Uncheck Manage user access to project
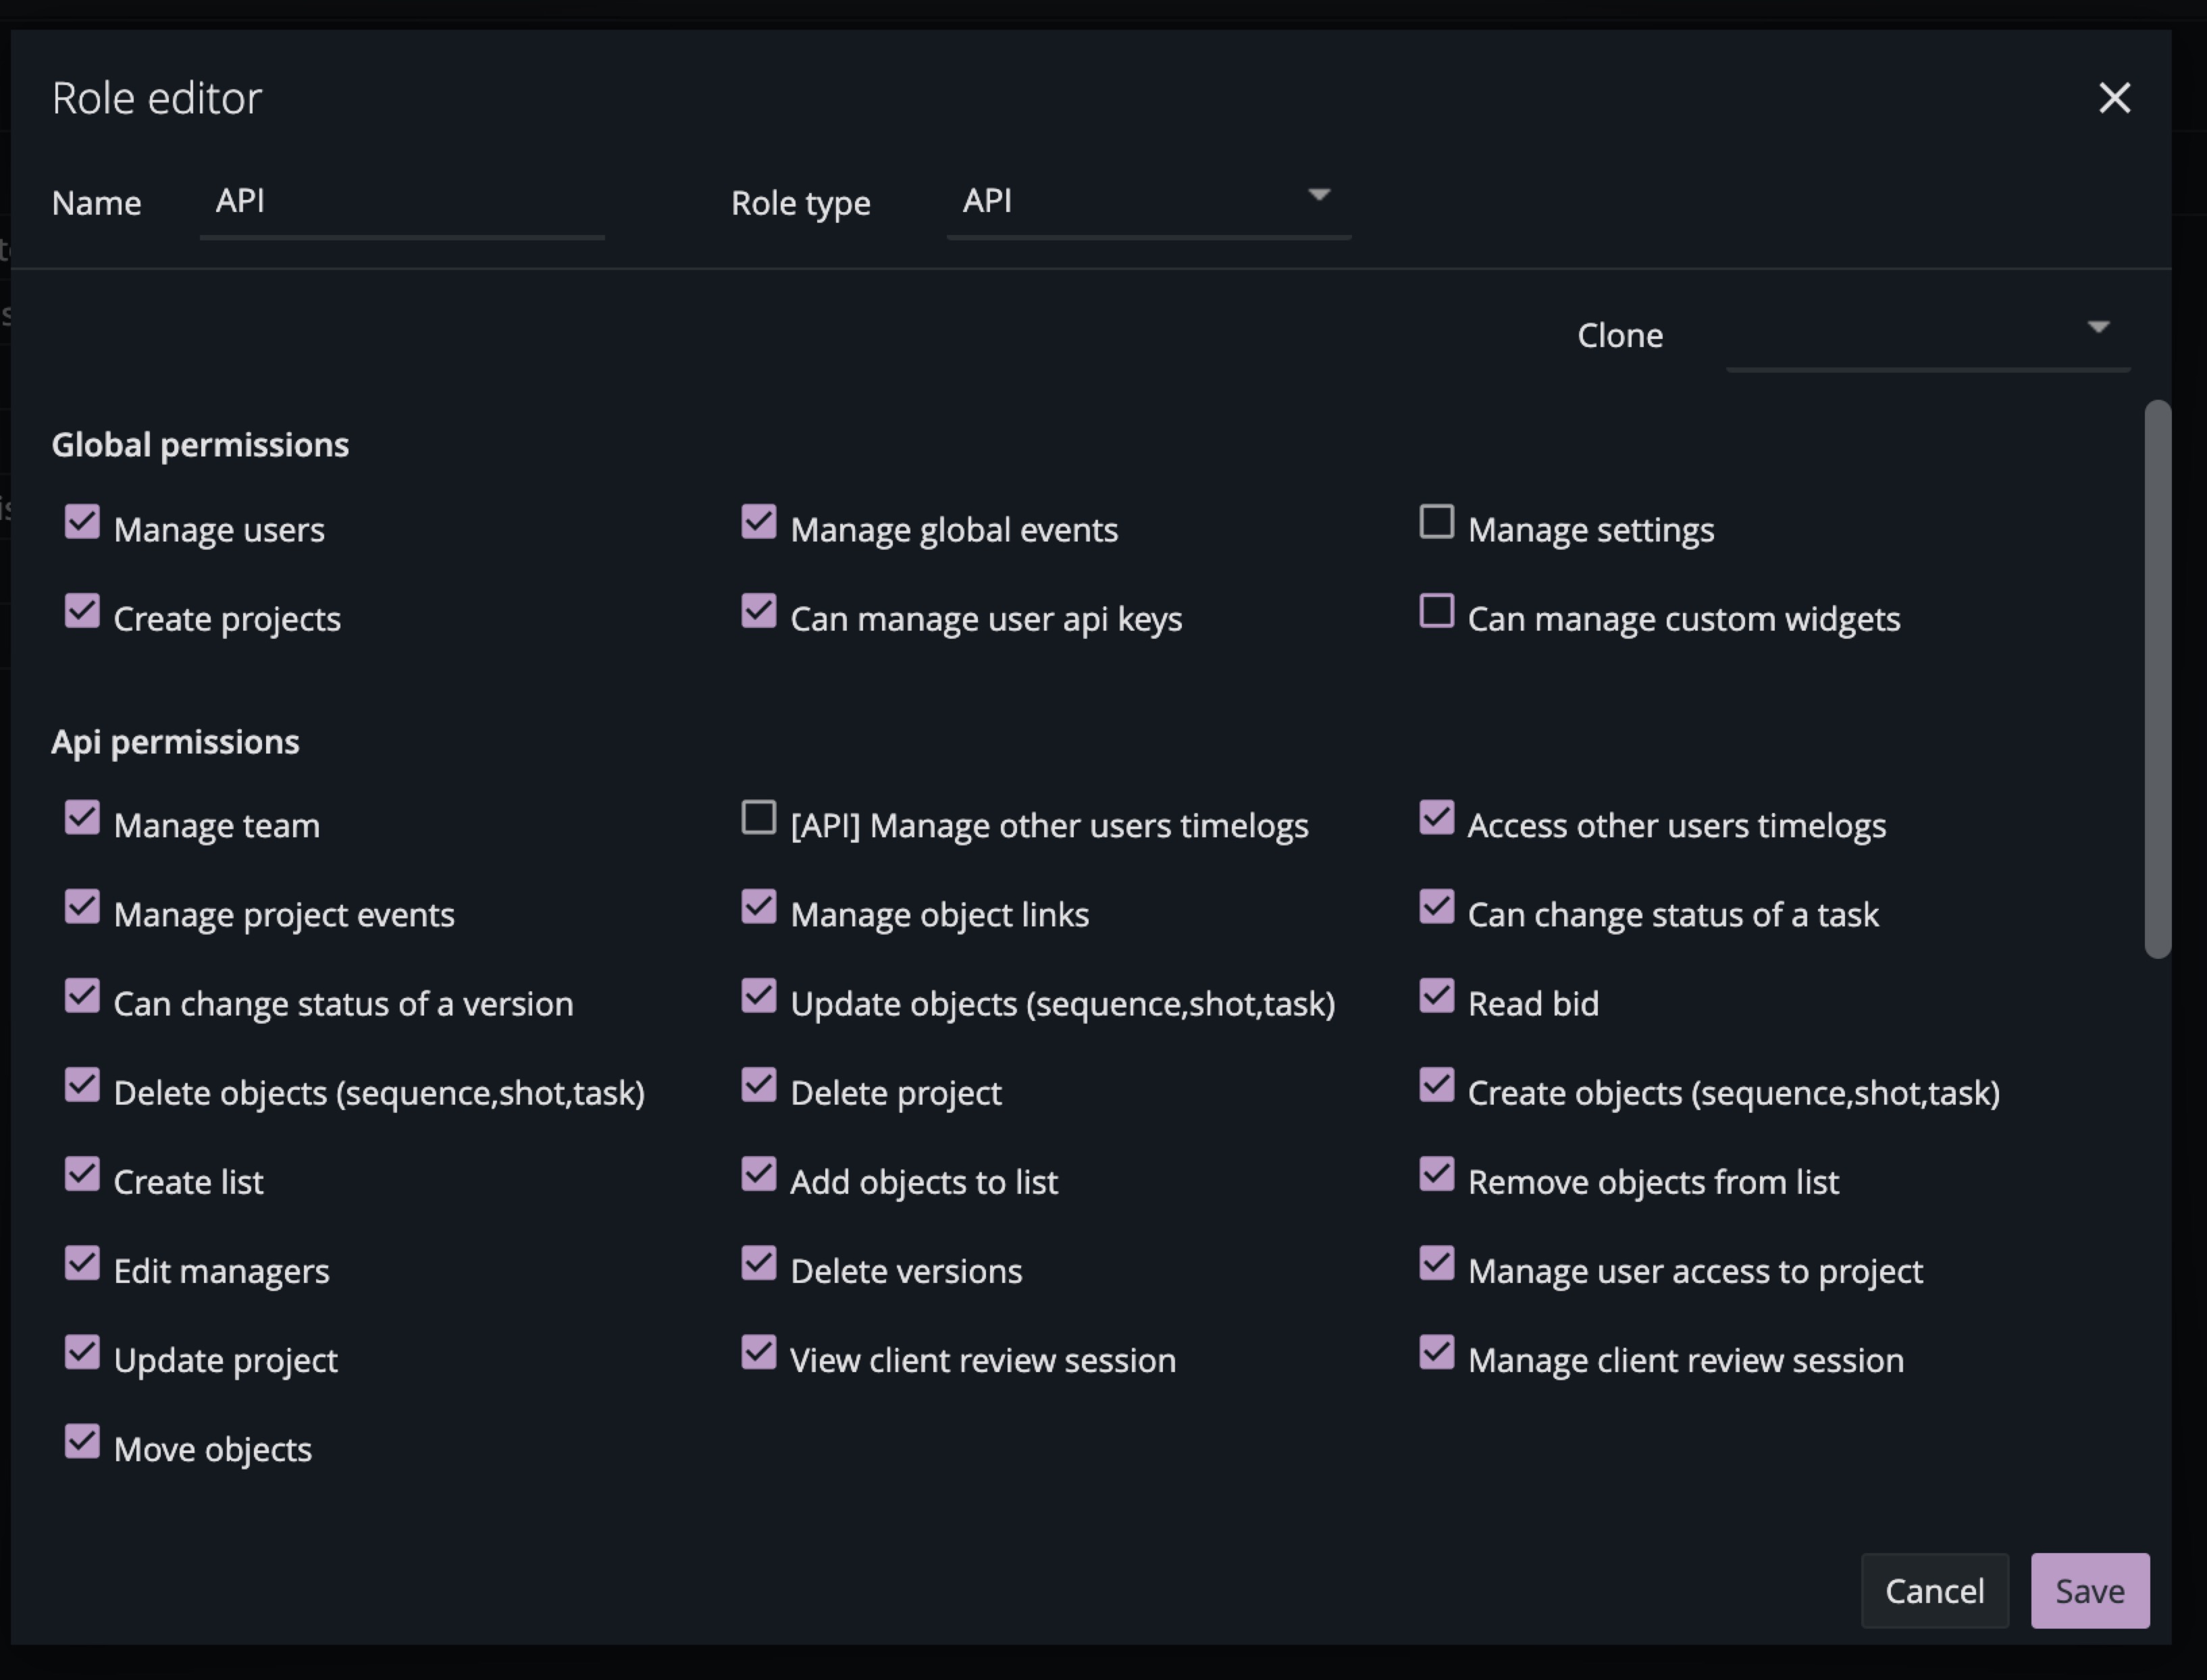 pyautogui.click(x=1437, y=1263)
